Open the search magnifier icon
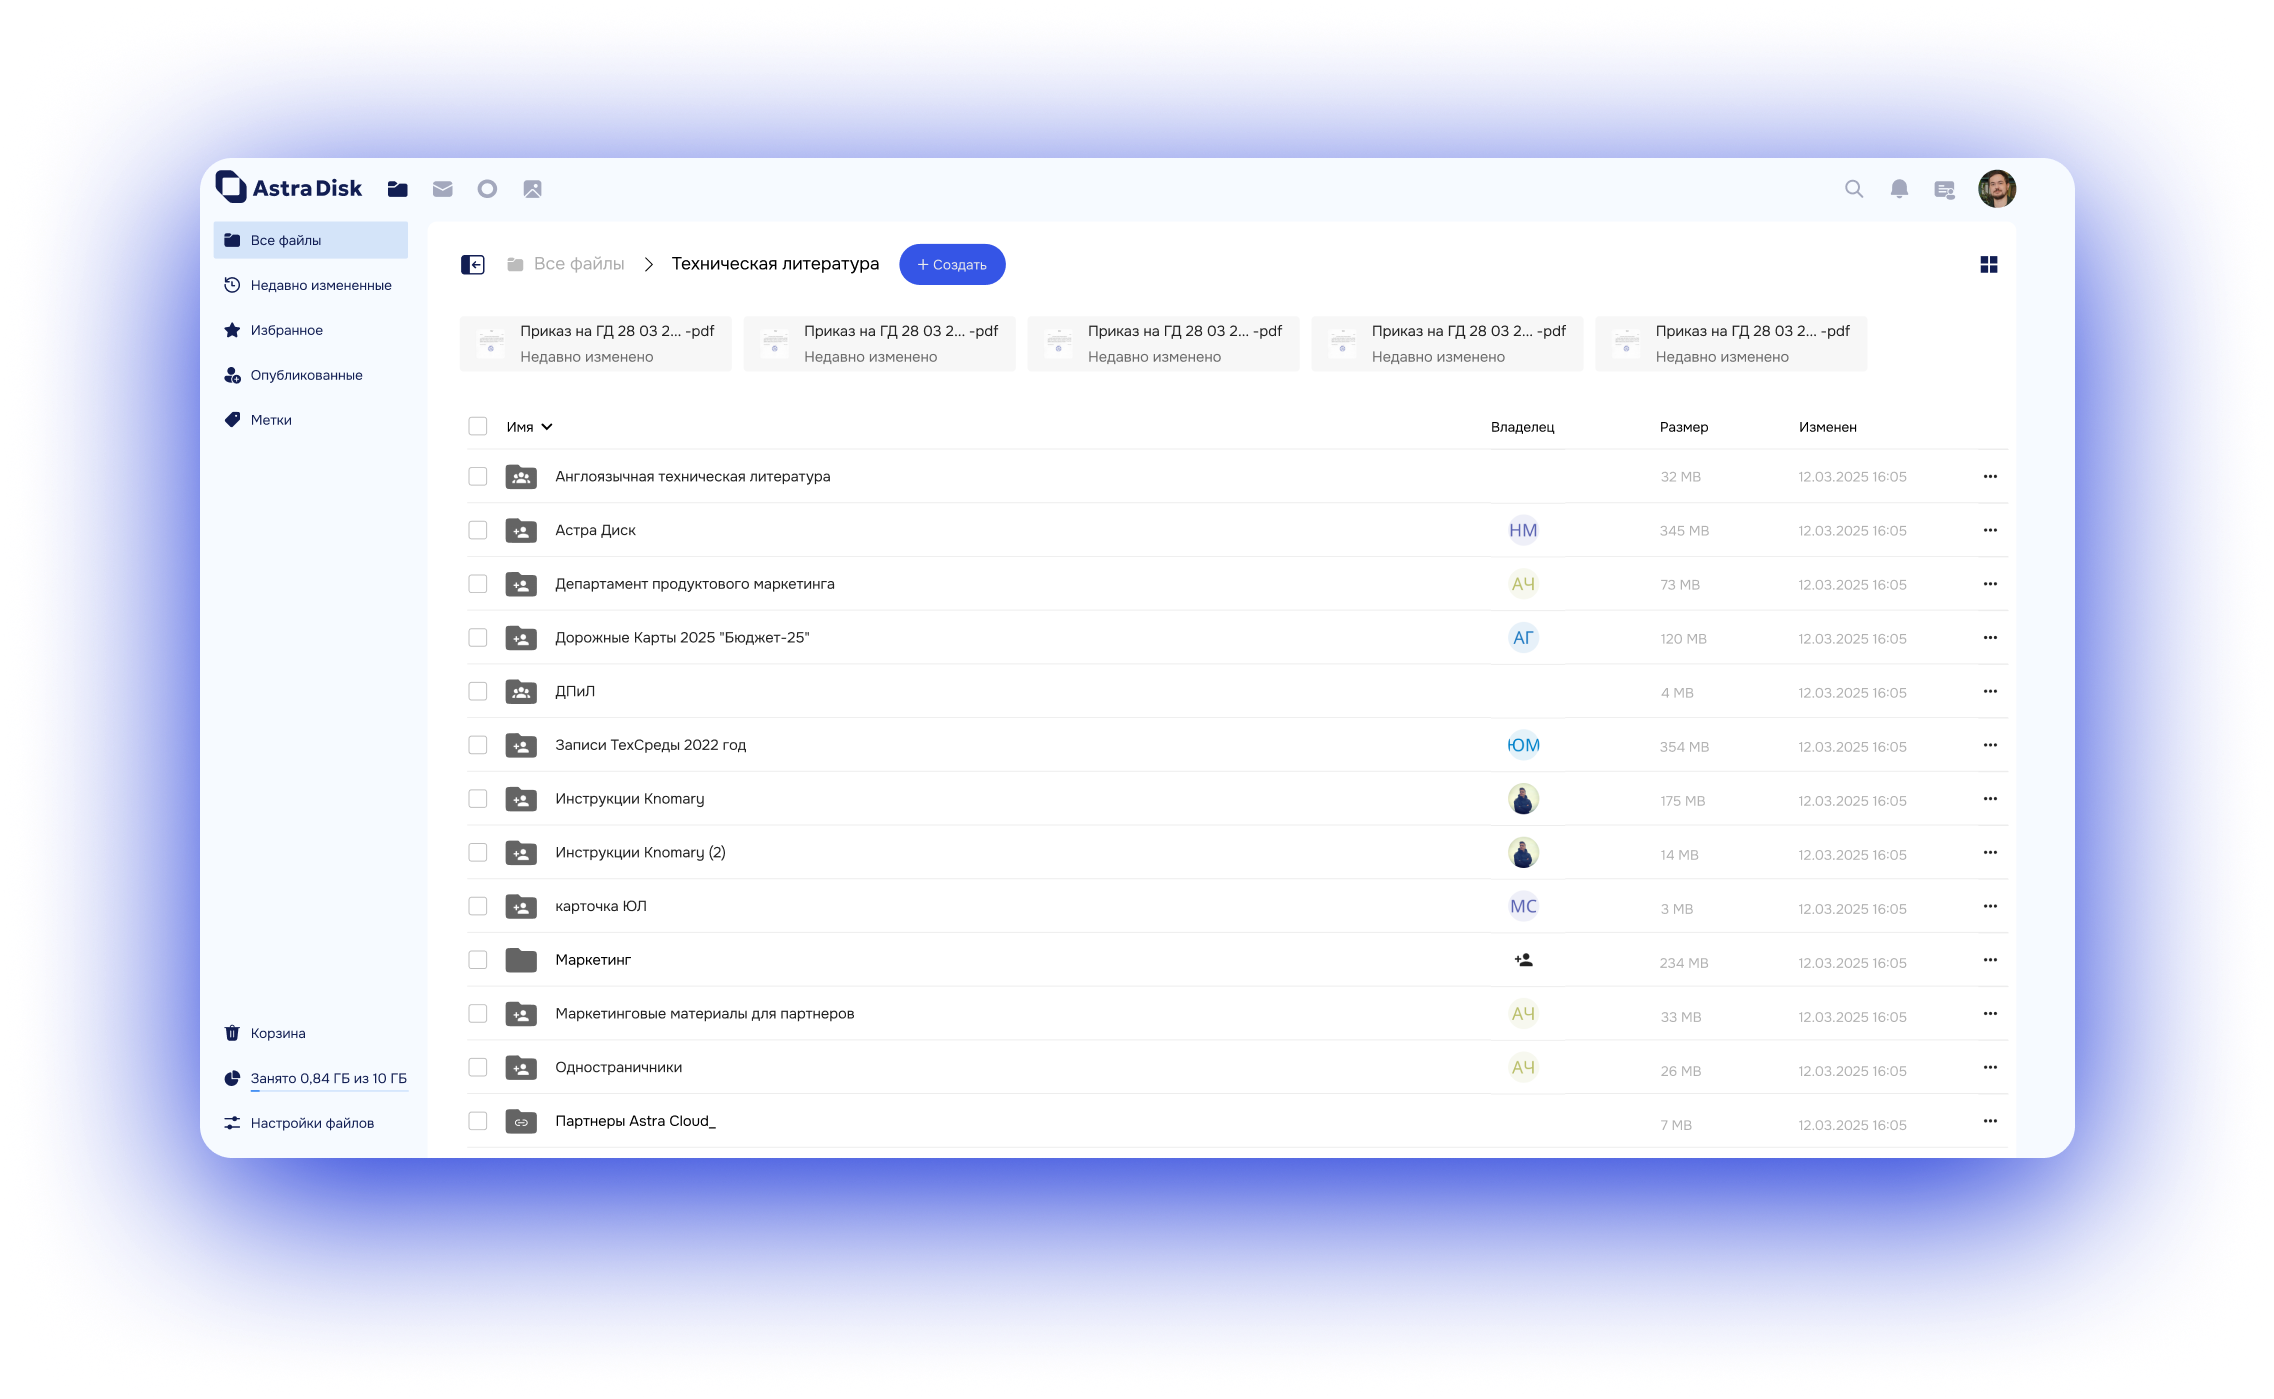Screen dimensions: 2274x1399 point(1853,189)
